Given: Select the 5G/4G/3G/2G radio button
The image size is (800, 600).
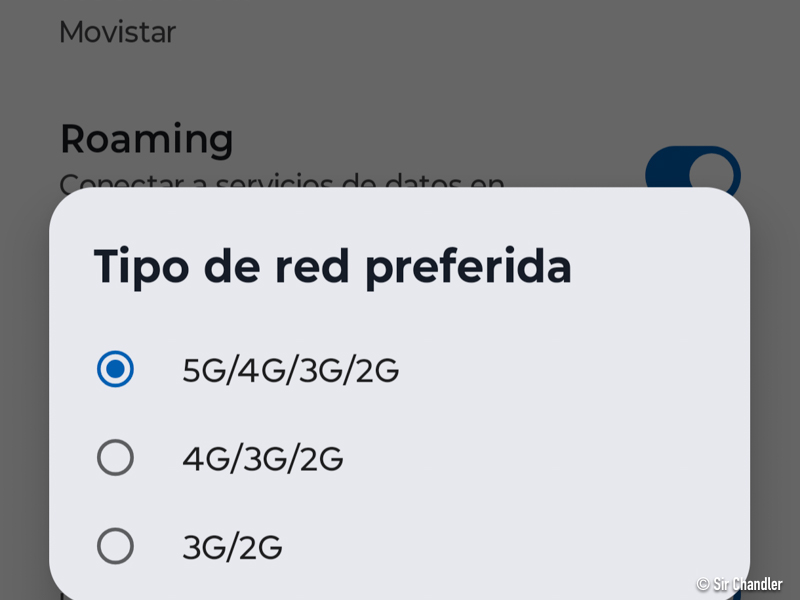Looking at the screenshot, I should [x=116, y=370].
